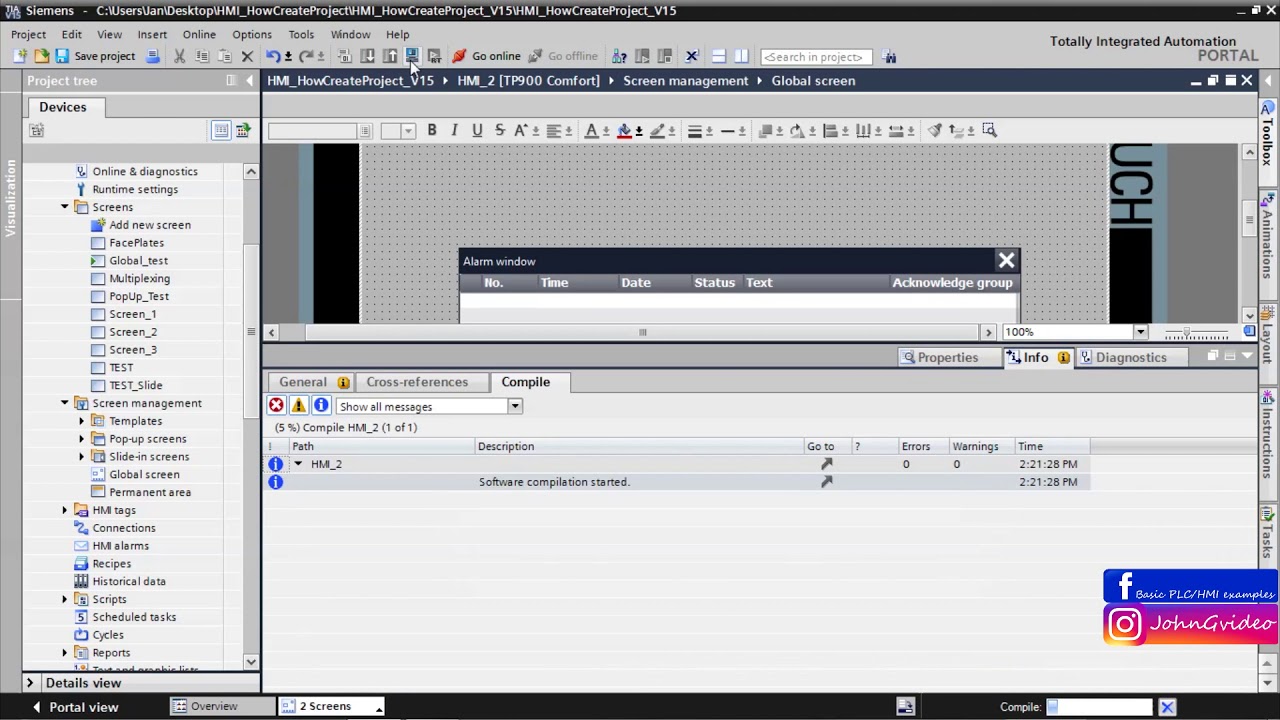The height and width of the screenshot is (720, 1280).
Task: Click the Go to arrow for HMI_2 row
Action: [826, 464]
